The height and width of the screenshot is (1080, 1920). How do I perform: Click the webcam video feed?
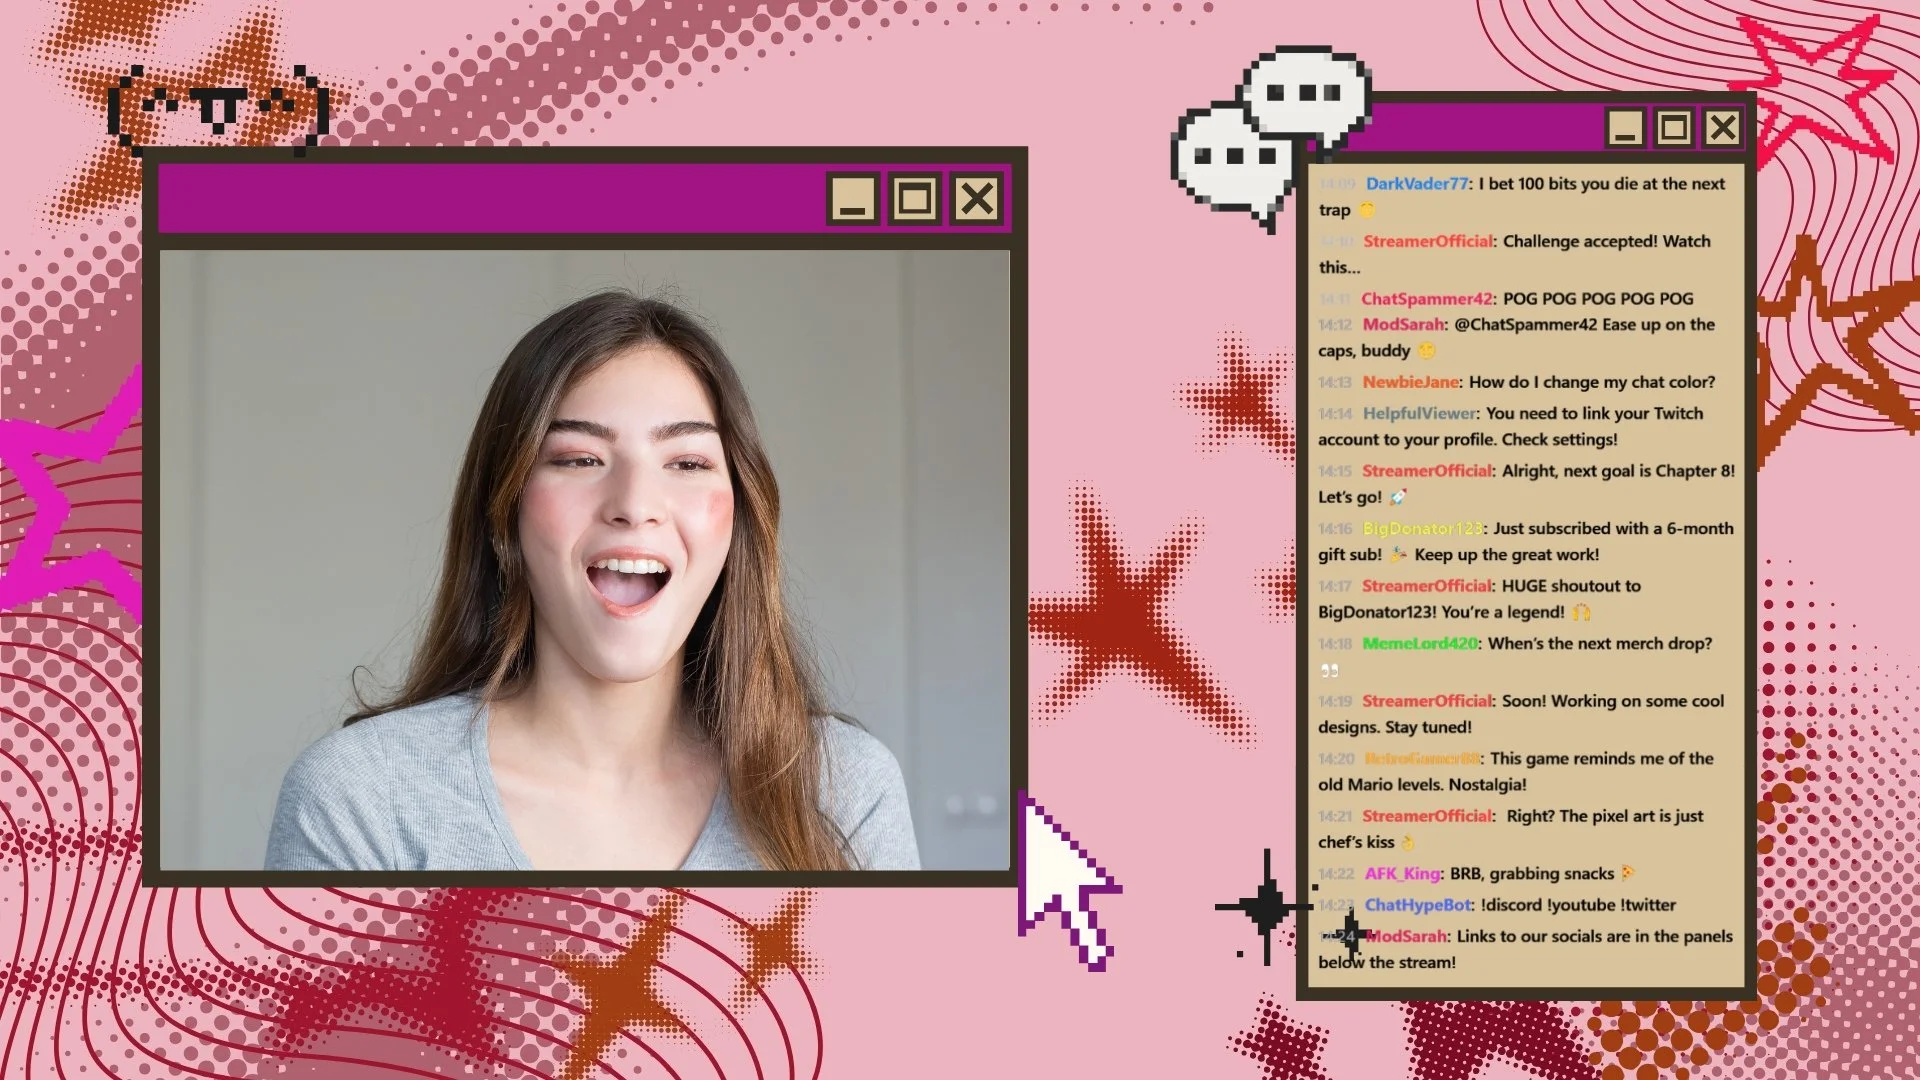[585, 560]
